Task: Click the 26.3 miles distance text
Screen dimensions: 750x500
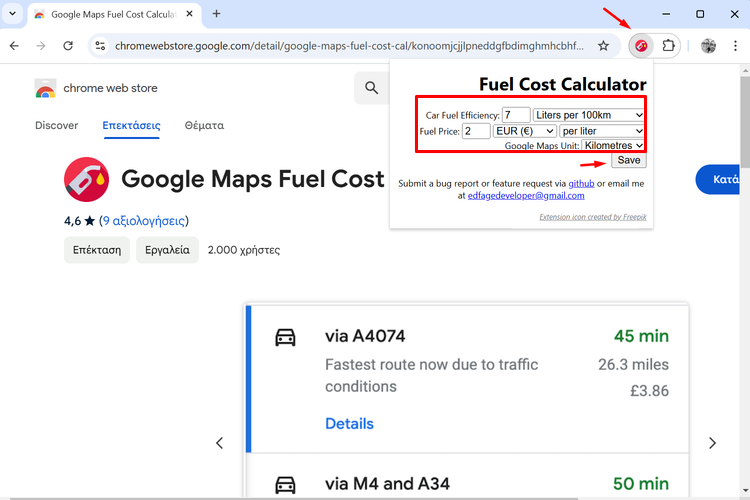Action: pos(633,365)
